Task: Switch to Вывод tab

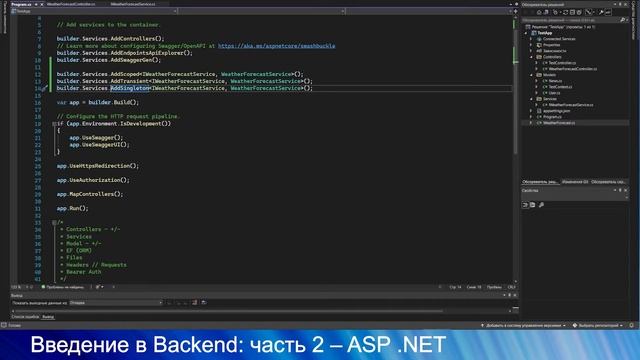Action: coord(48,317)
